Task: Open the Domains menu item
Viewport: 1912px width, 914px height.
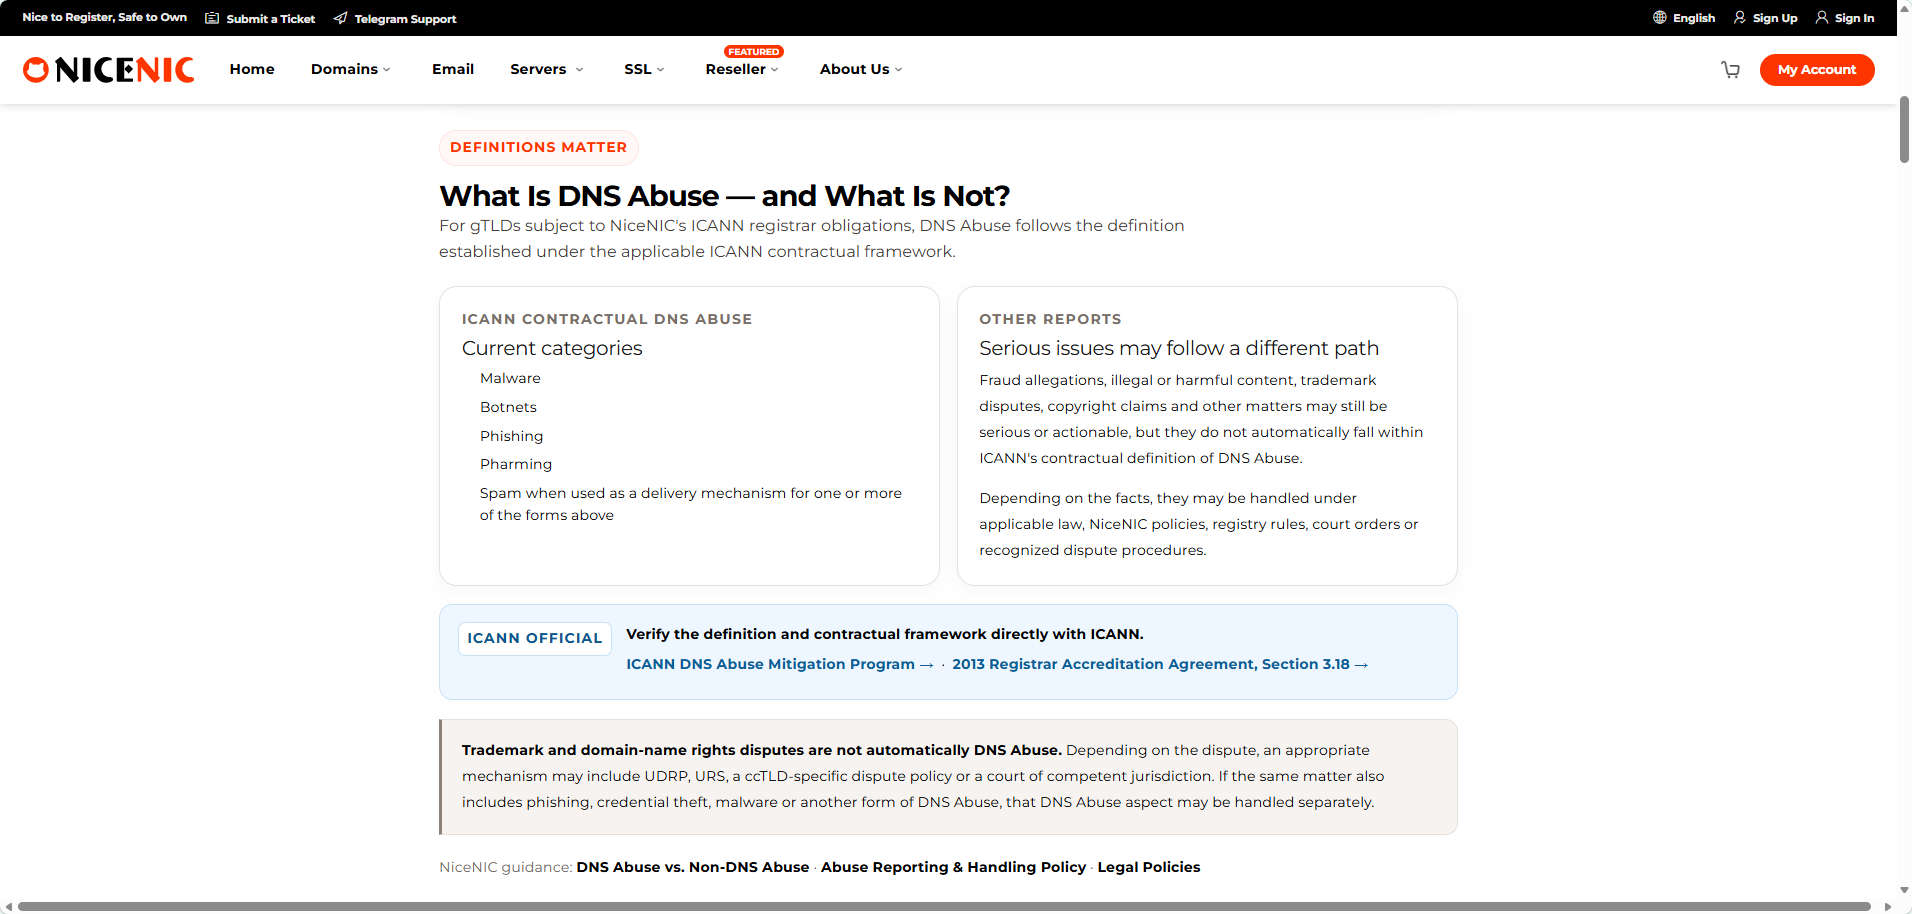Action: 344,69
